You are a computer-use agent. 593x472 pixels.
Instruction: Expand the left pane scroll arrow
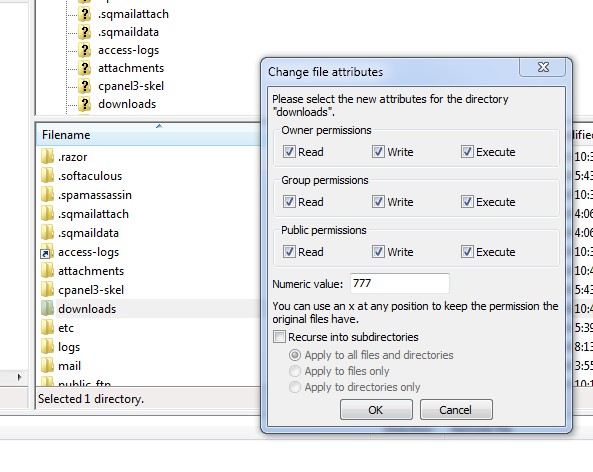pos(19,377)
